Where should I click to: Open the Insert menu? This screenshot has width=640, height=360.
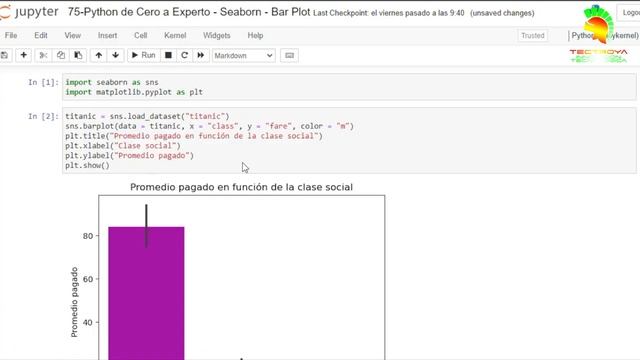(107, 36)
